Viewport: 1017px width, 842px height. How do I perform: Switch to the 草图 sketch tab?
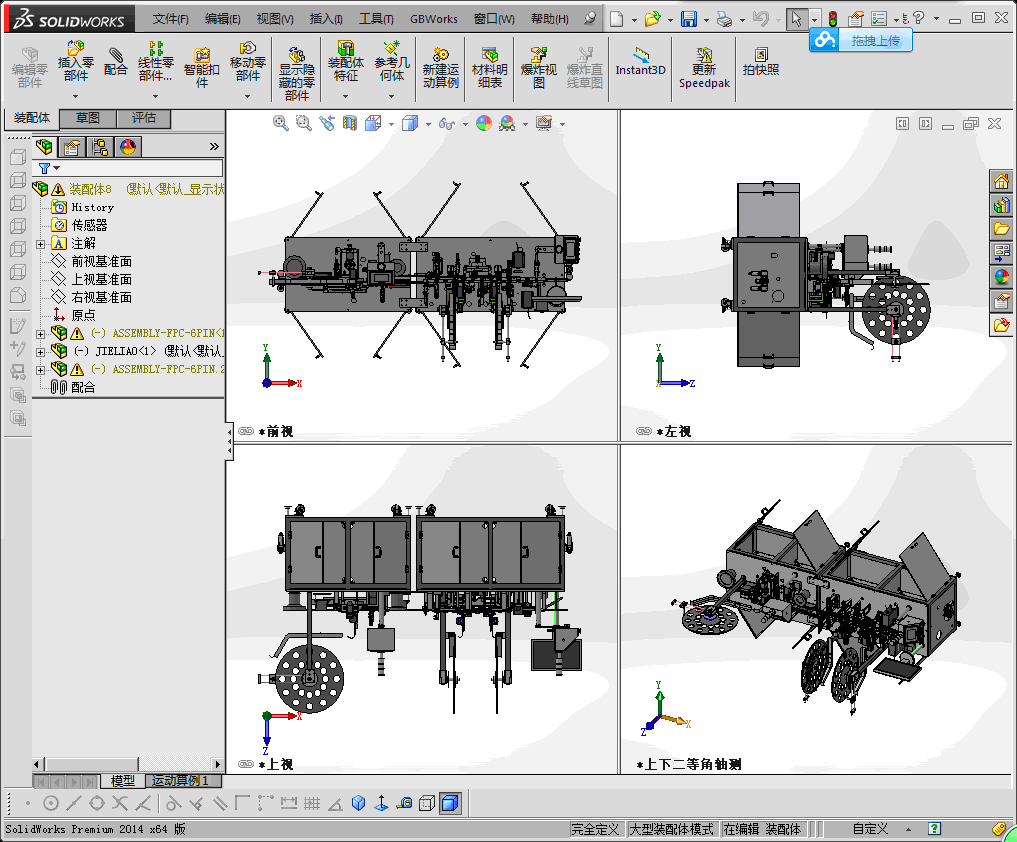click(x=88, y=118)
